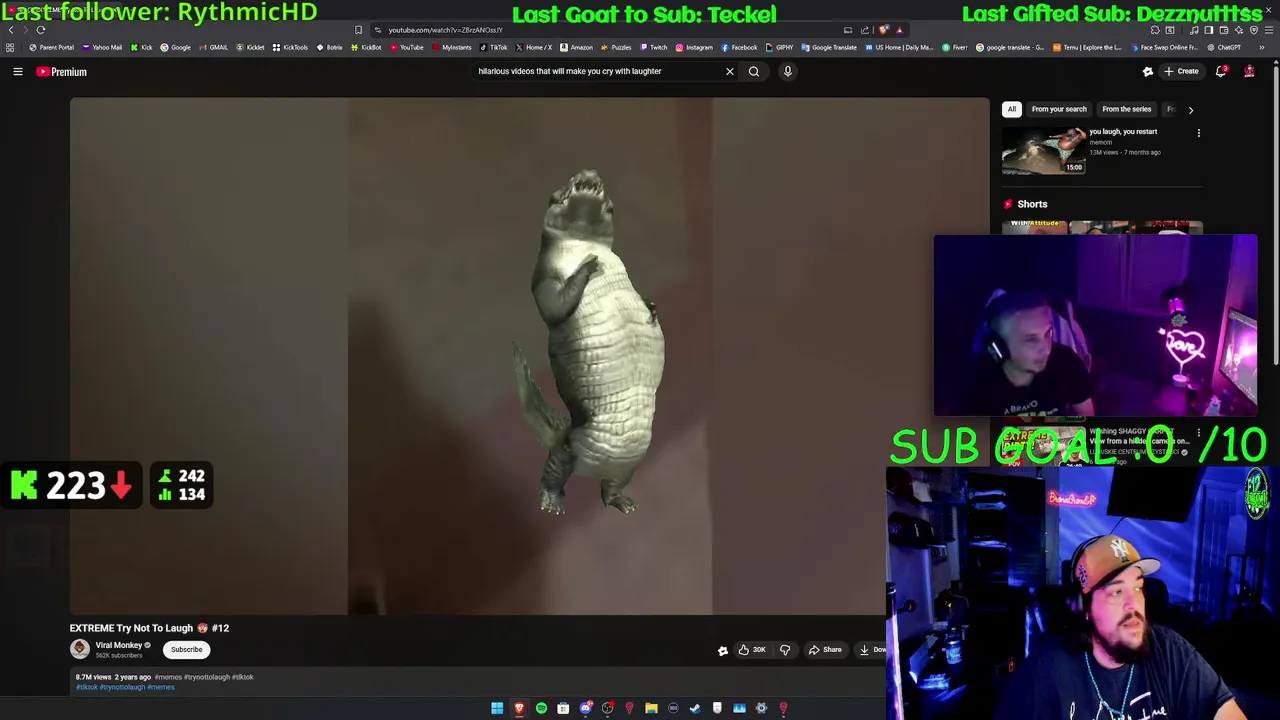Open Brave browser in taskbar
This screenshot has width=1280, height=720.
[x=519, y=708]
